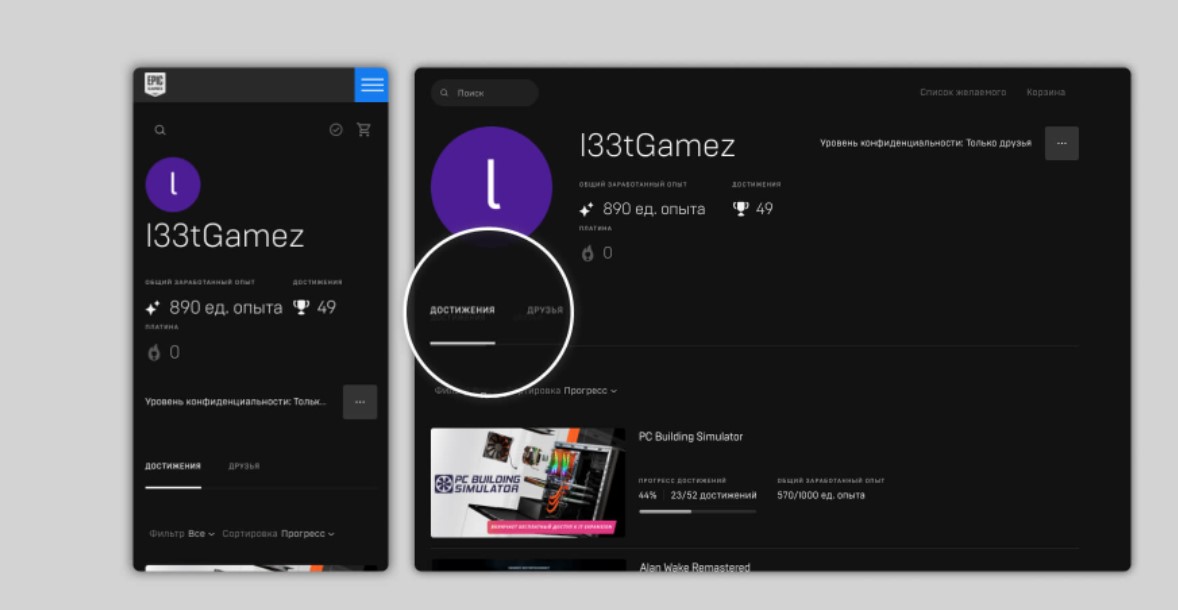Image resolution: width=1178 pixels, height=610 pixels.
Task: Click the Поиск search field
Action: click(485, 92)
